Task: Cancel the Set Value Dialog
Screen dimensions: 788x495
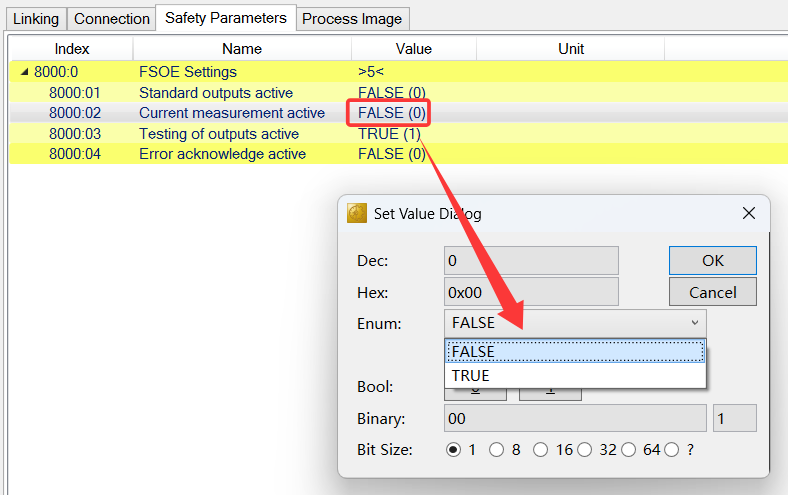Action: (712, 292)
